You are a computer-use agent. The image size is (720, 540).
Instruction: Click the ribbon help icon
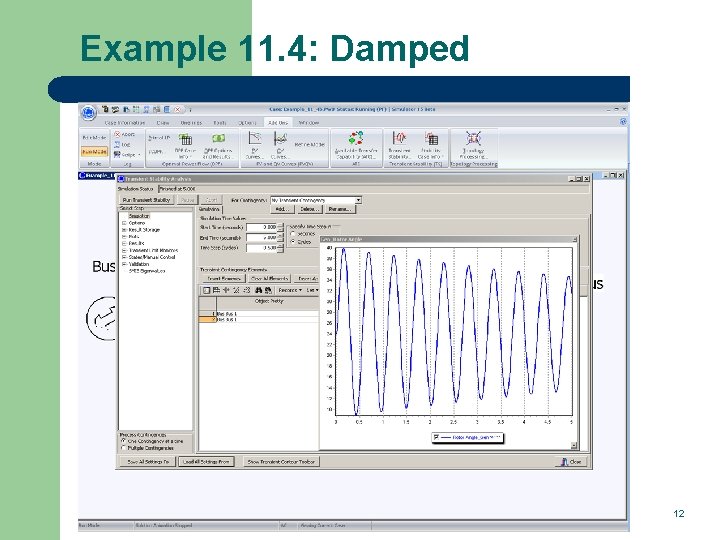(623, 122)
